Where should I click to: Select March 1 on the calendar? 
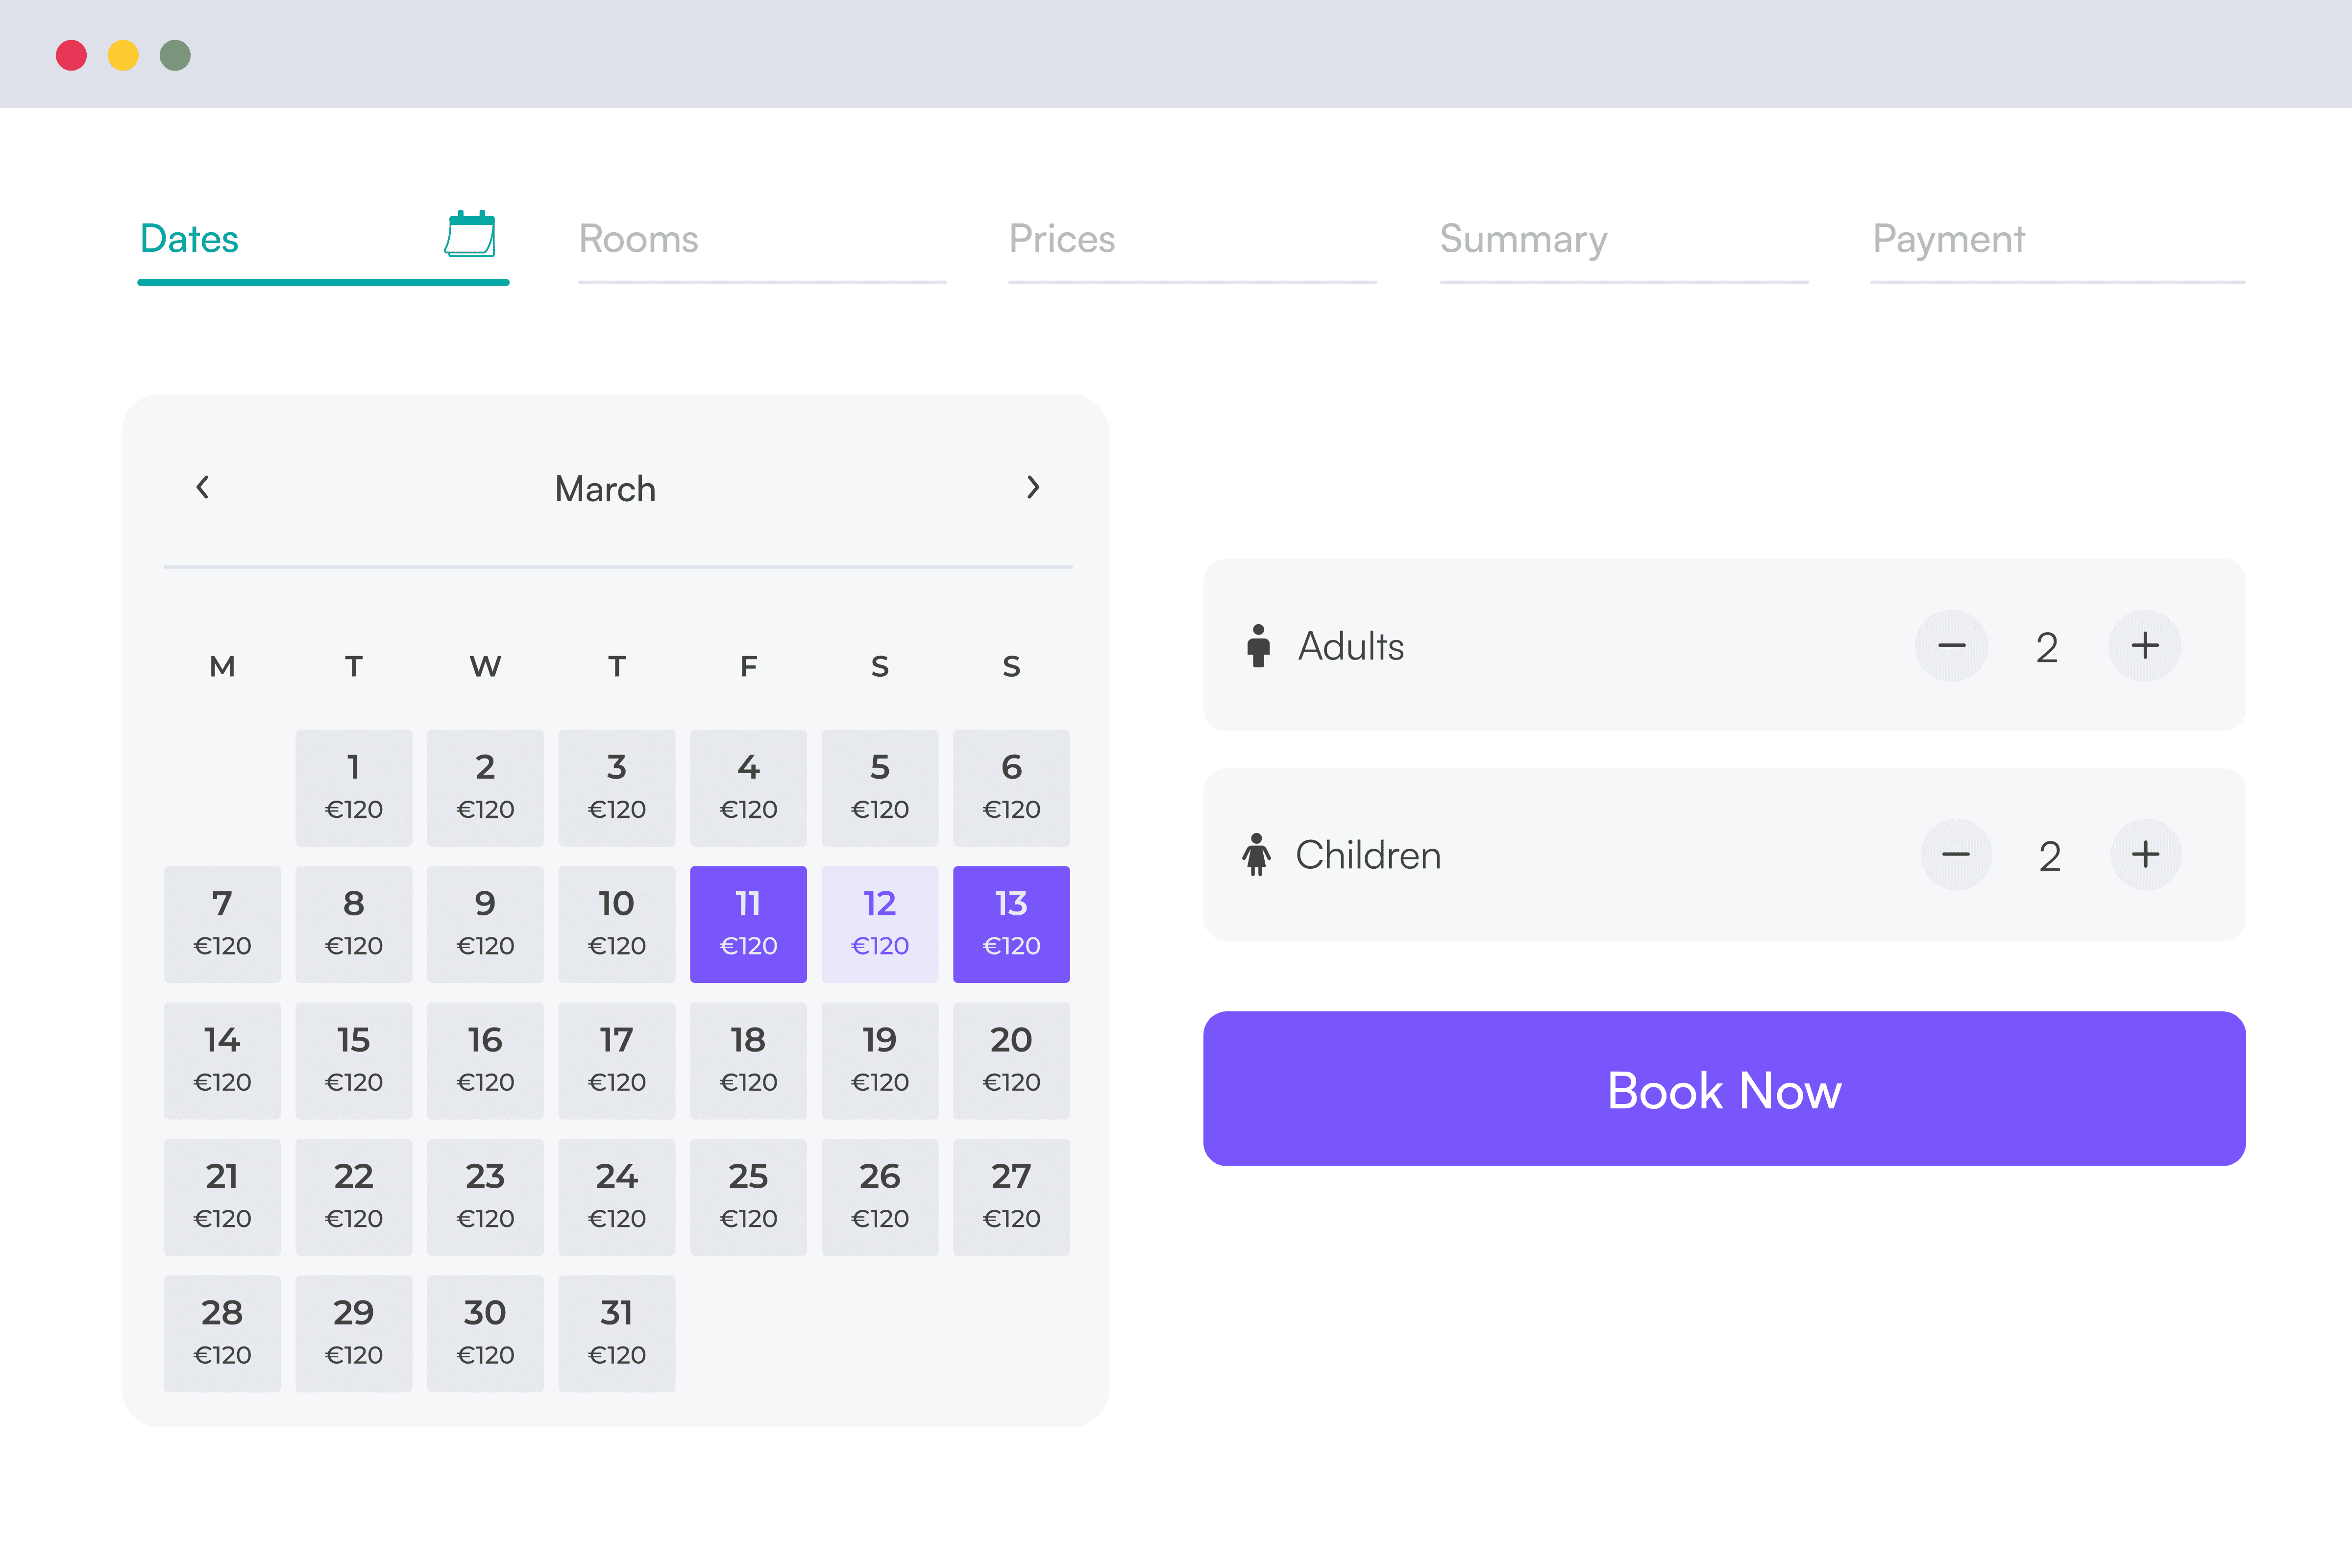click(353, 787)
